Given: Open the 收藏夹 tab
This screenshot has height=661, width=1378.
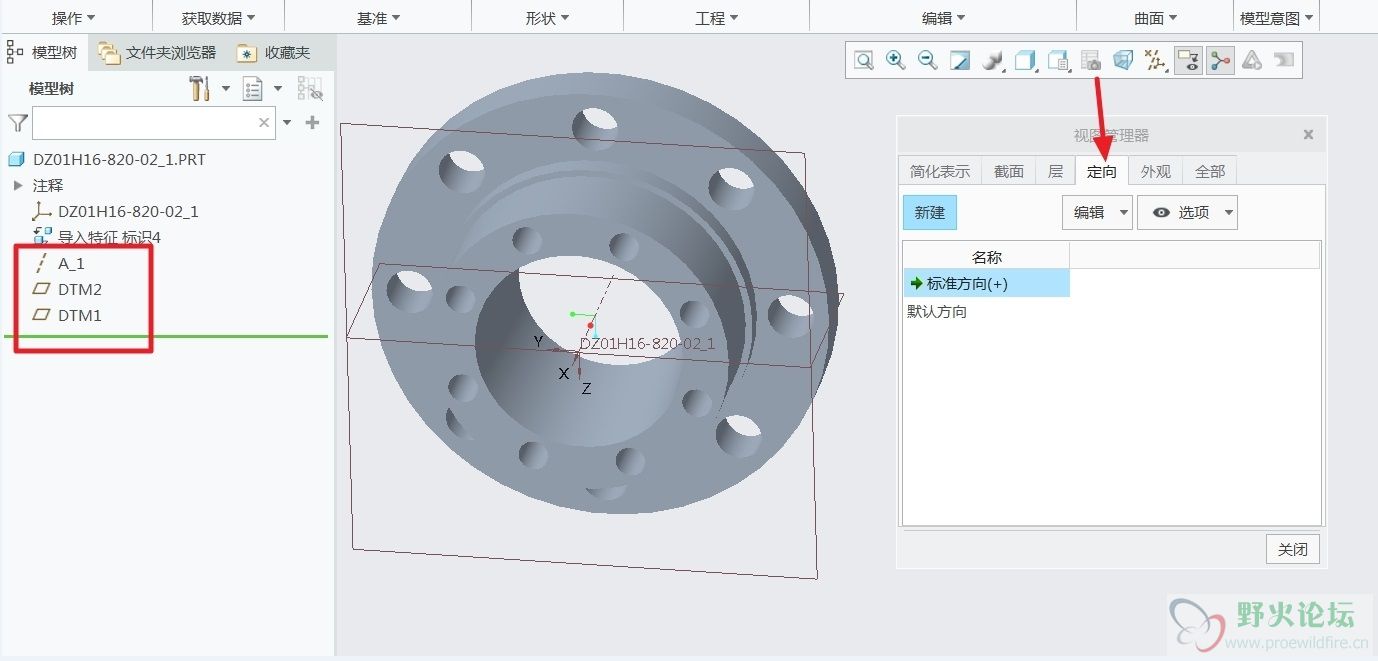Looking at the screenshot, I should pos(276,52).
